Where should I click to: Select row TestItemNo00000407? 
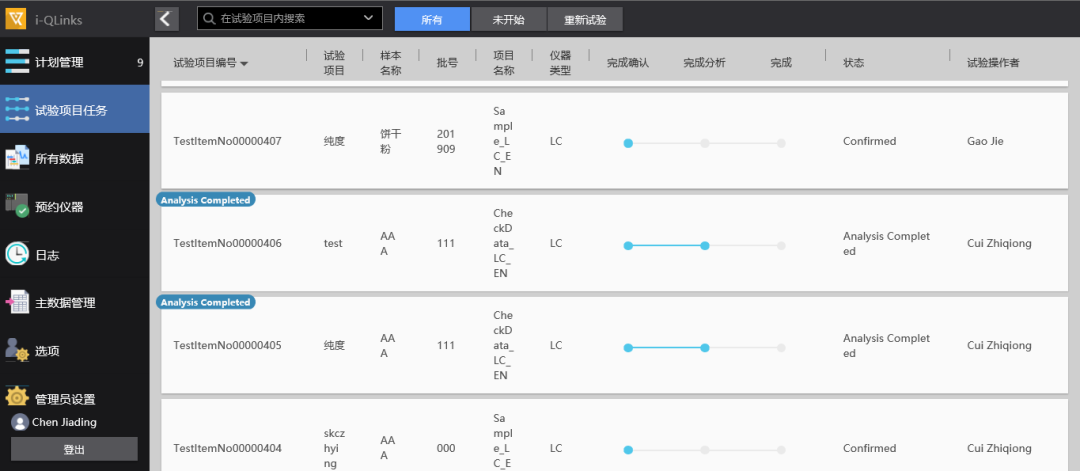614,140
